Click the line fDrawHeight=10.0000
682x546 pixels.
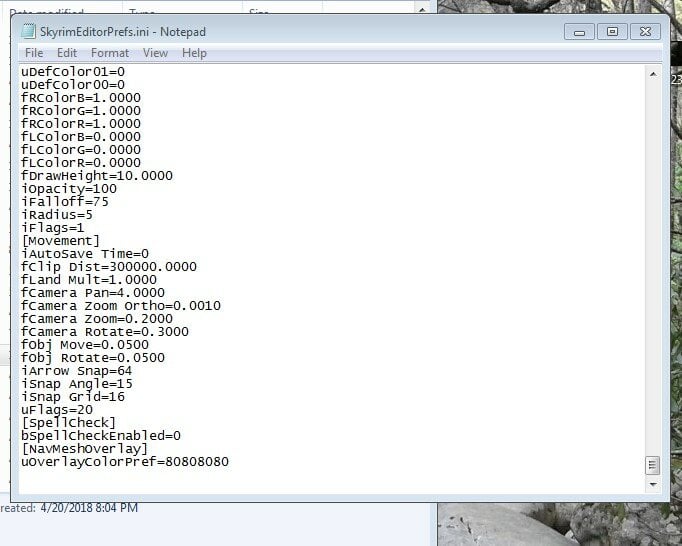(97, 176)
